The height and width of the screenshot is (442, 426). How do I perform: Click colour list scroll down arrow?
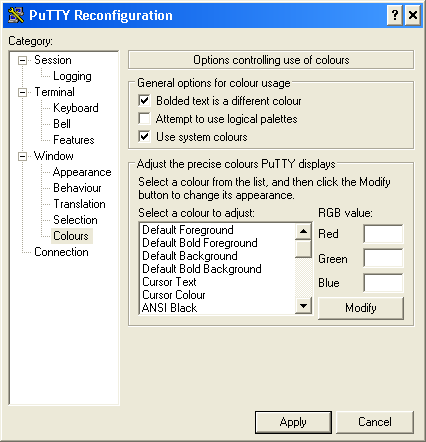pos(303,306)
